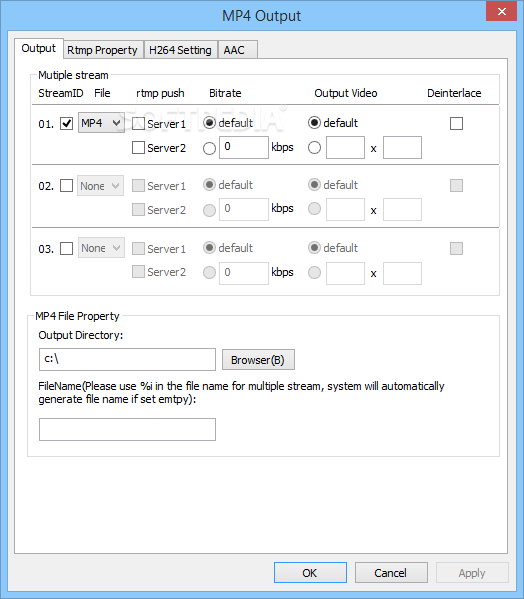Click stream 01 output video width field
Image resolution: width=524 pixels, height=599 pixels.
coord(345,147)
